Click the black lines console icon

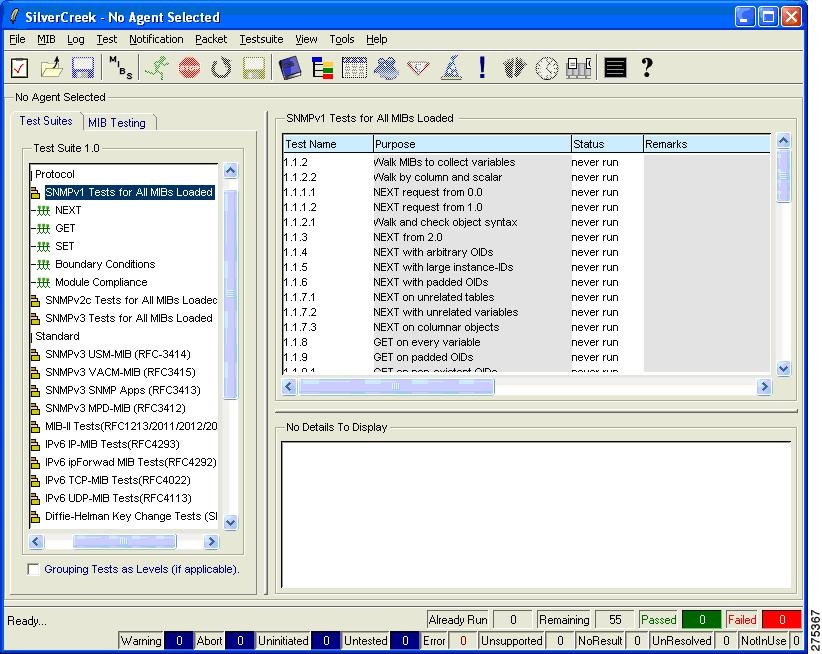(x=615, y=68)
